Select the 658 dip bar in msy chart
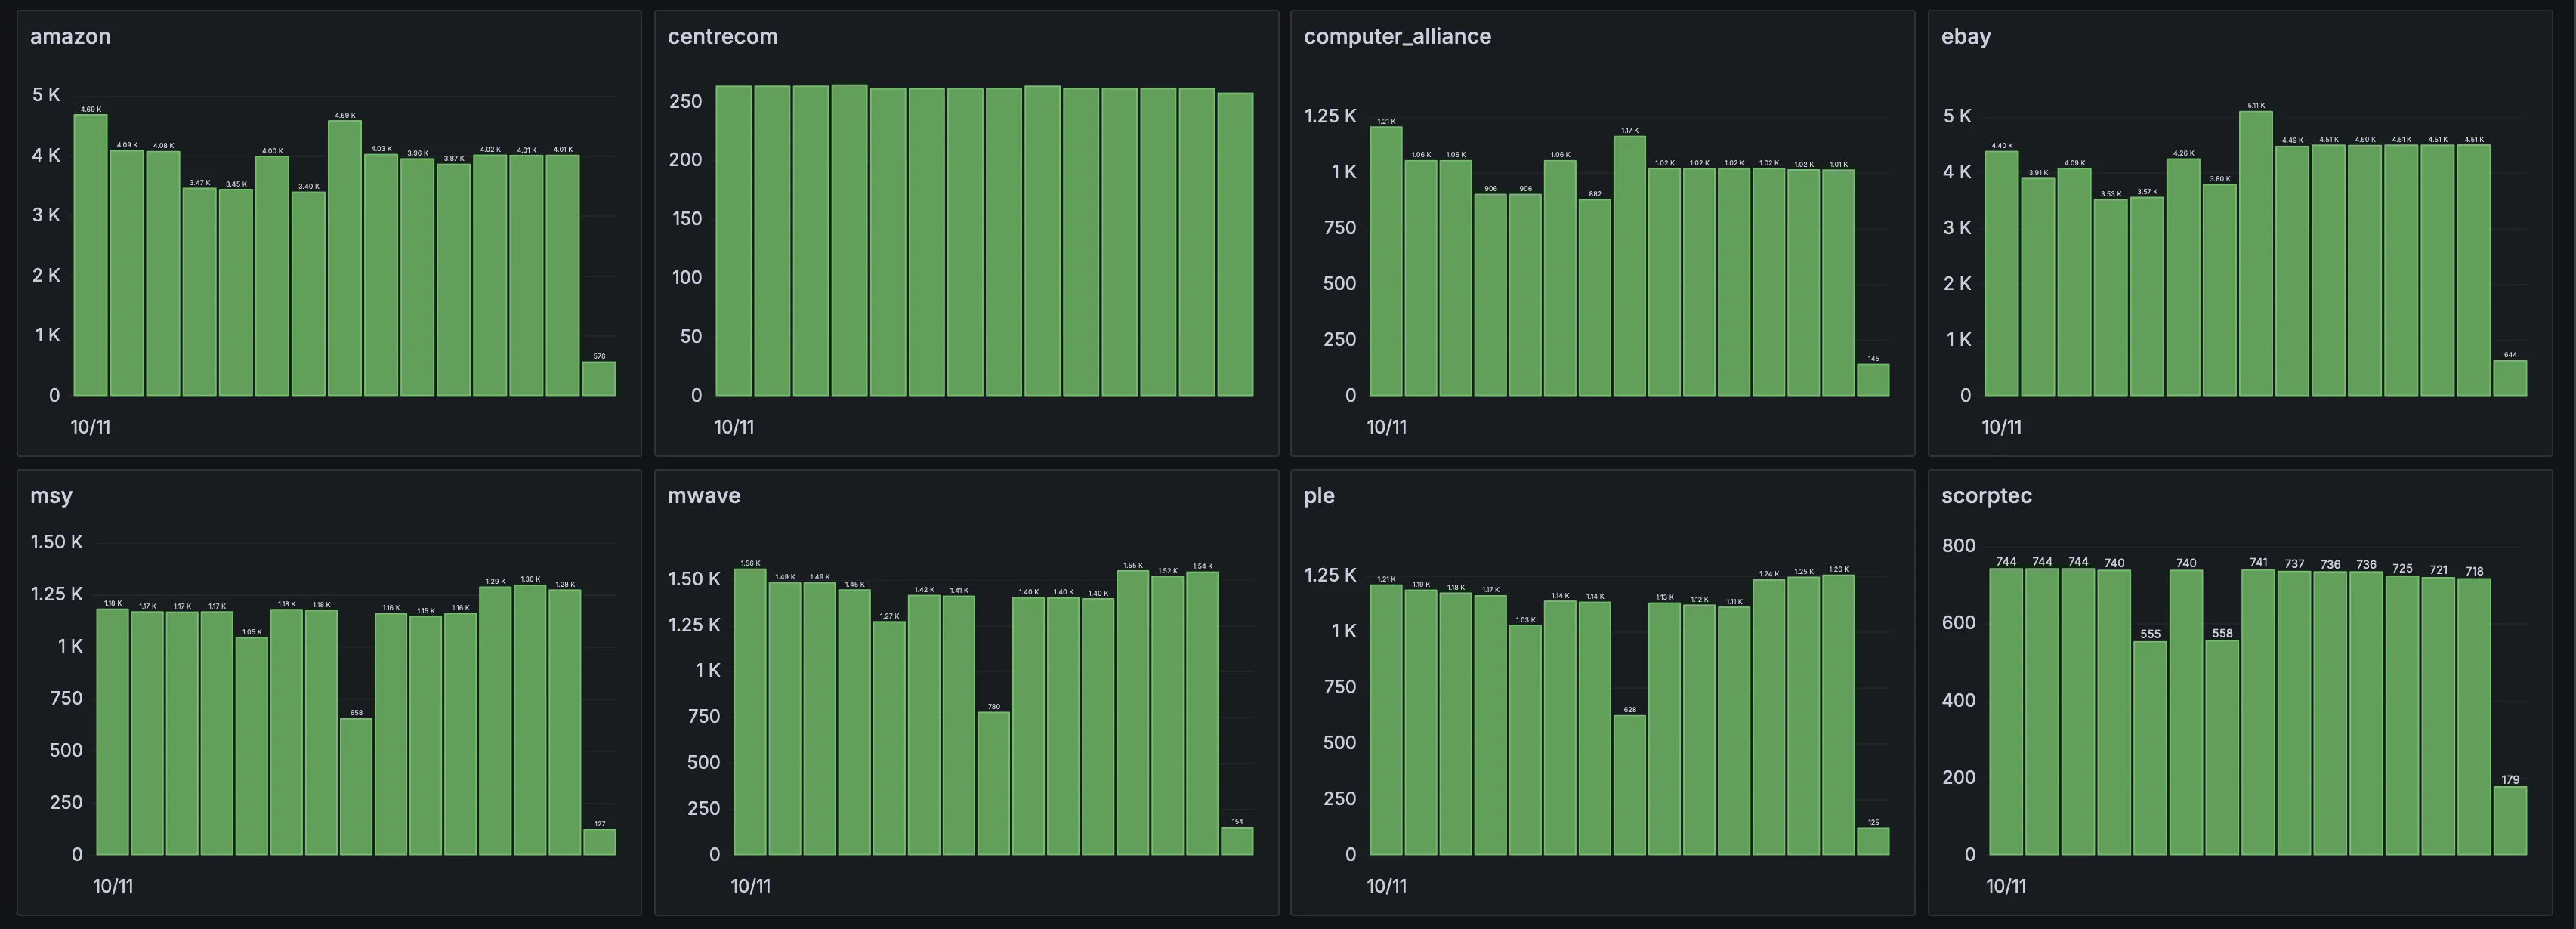 click(357, 785)
